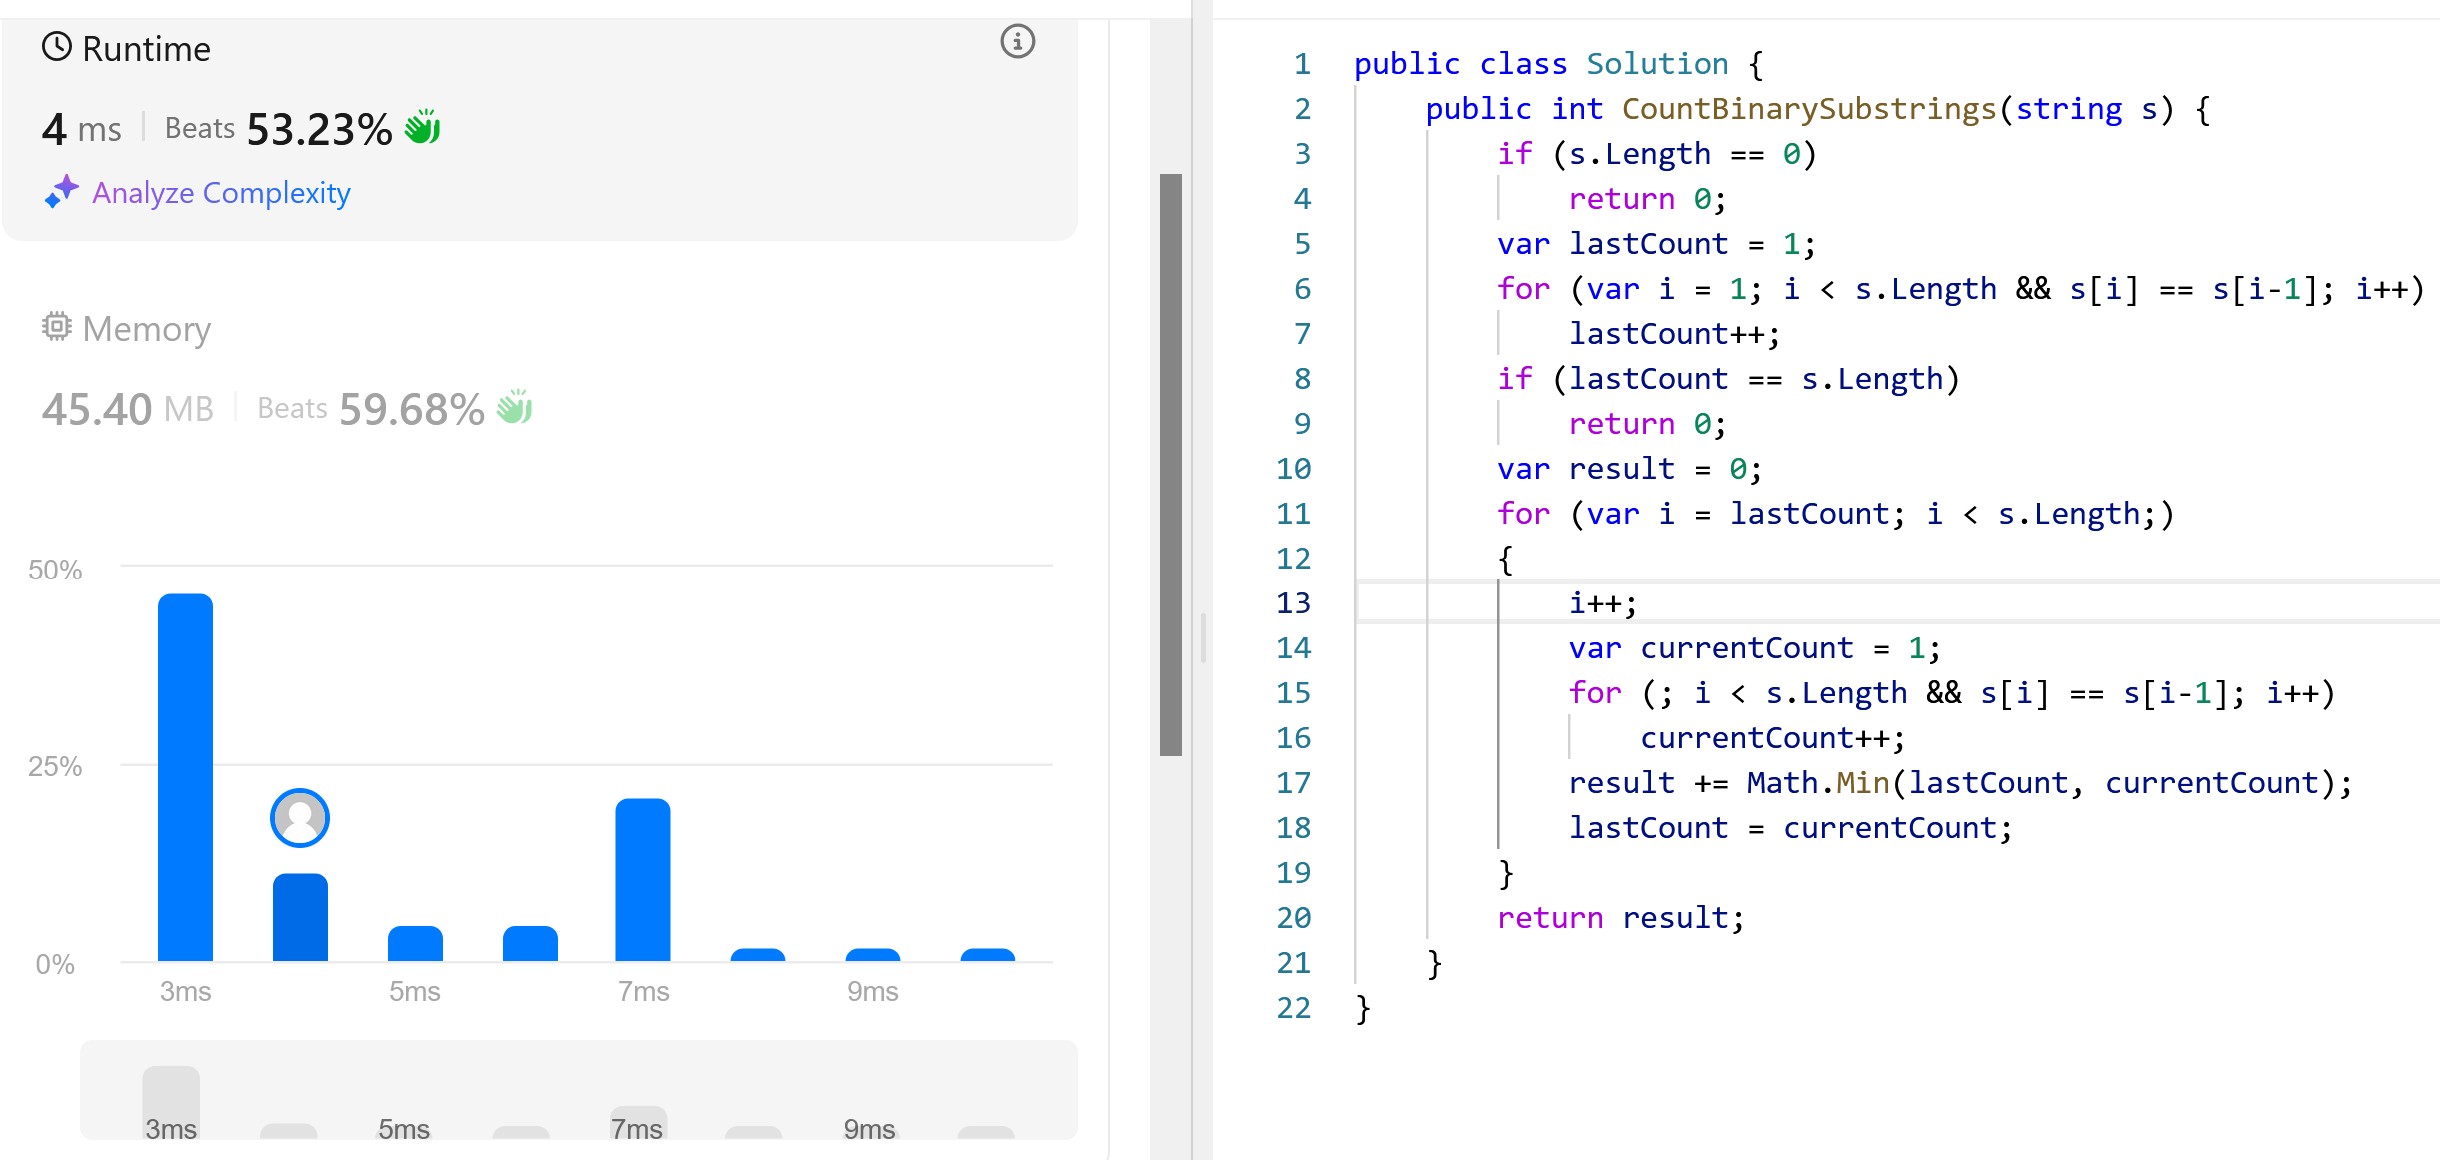The image size is (2440, 1160).
Task: Click the clock icon beside Runtime
Action: click(57, 47)
